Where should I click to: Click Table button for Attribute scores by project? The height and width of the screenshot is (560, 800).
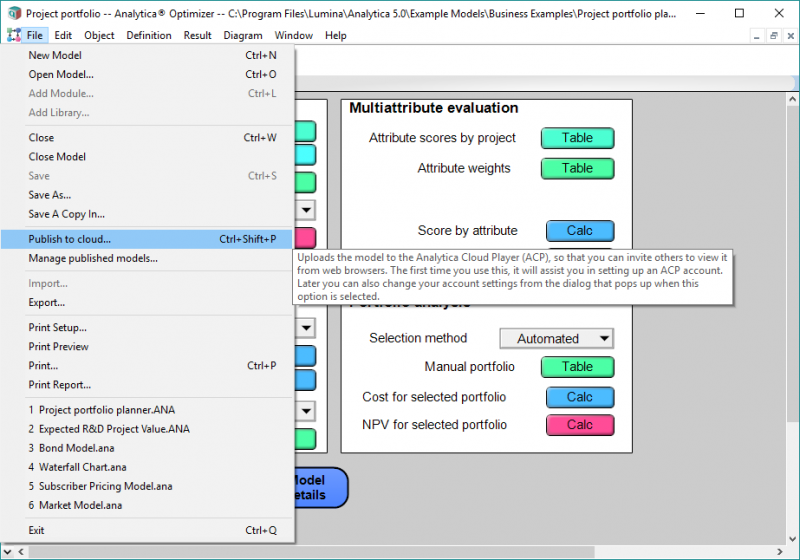(x=578, y=138)
